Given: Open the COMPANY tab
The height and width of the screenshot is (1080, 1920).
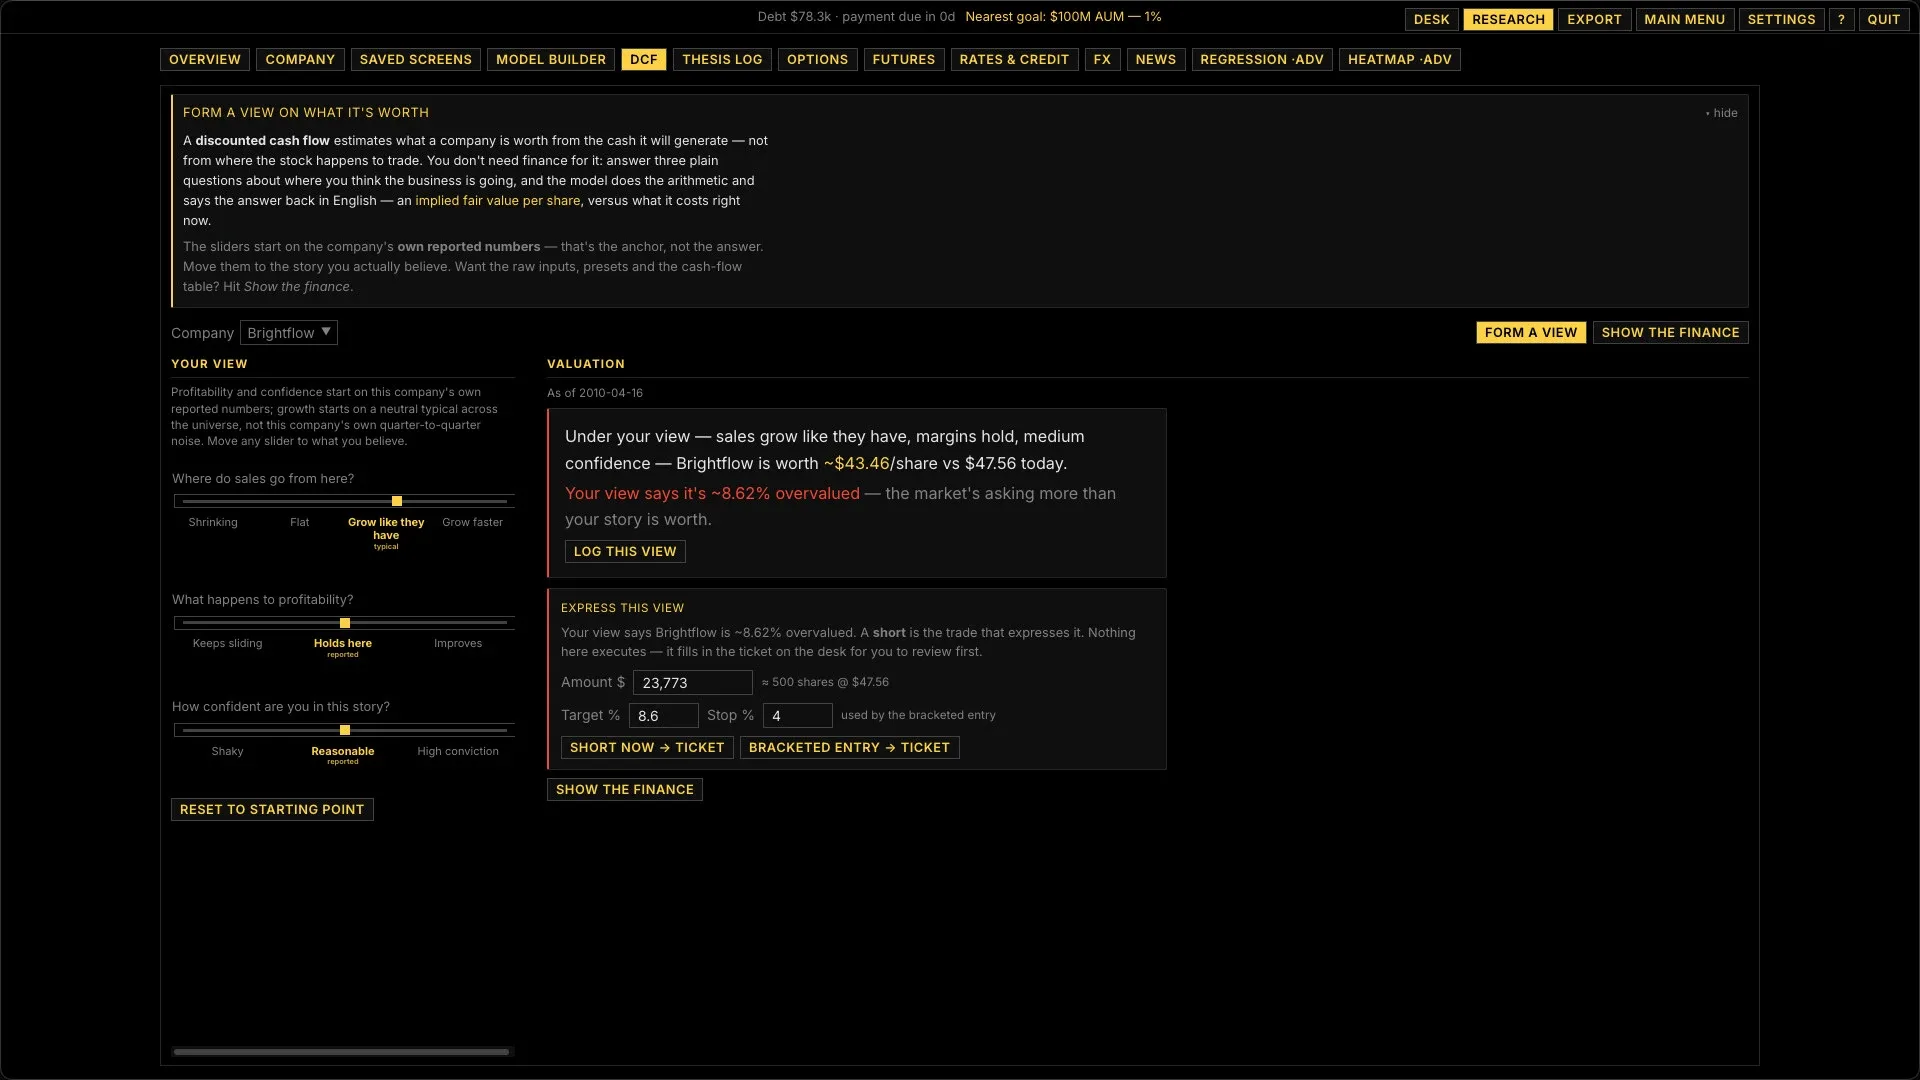Looking at the screenshot, I should pos(300,60).
